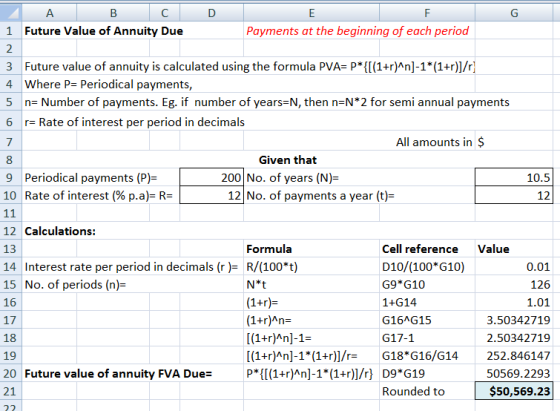Click the 'Rounded to' label

(413, 392)
